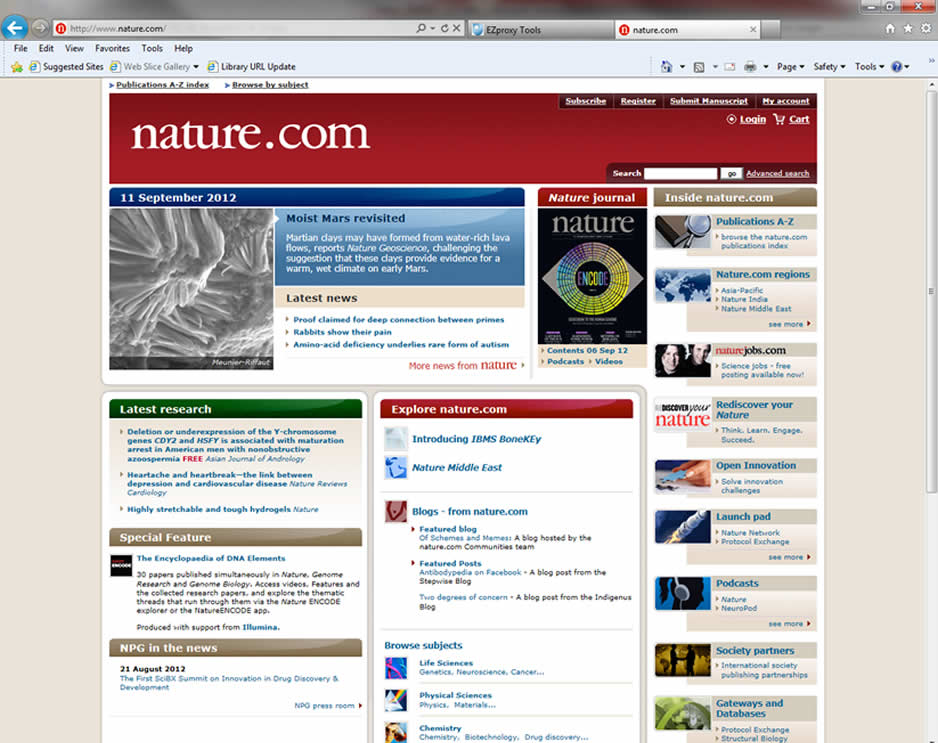
Task: Click the Submit Manuscript link
Action: click(709, 101)
